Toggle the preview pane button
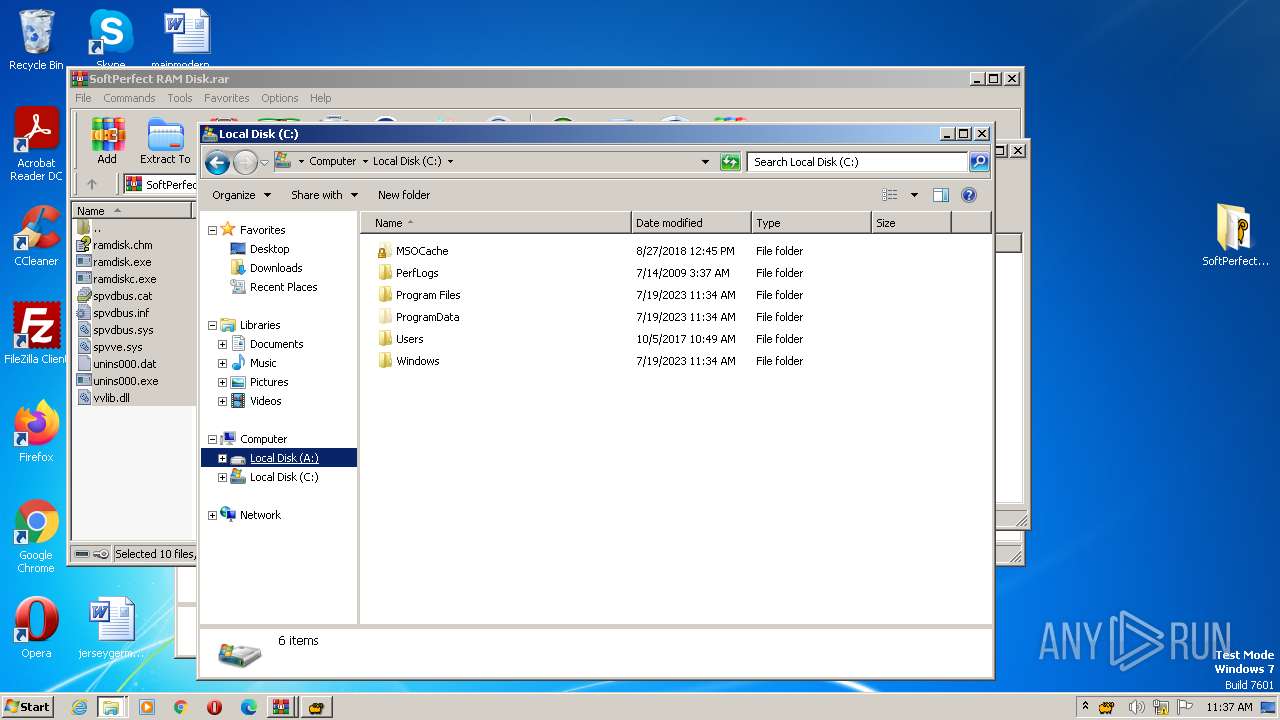Screen dimensions: 1280x720 [940, 195]
